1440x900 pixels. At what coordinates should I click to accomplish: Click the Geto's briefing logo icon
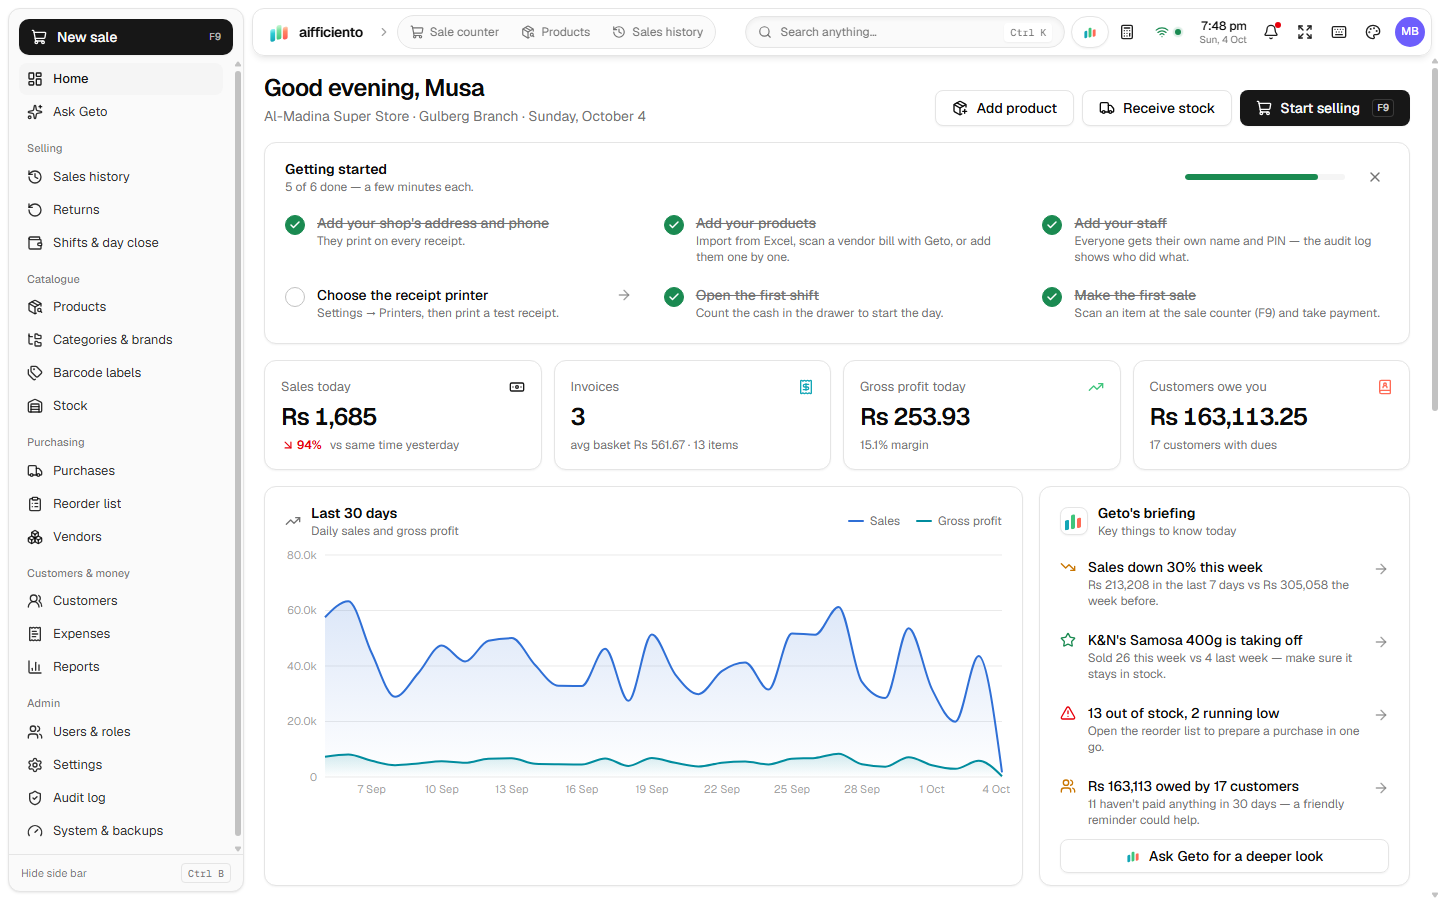tap(1074, 521)
